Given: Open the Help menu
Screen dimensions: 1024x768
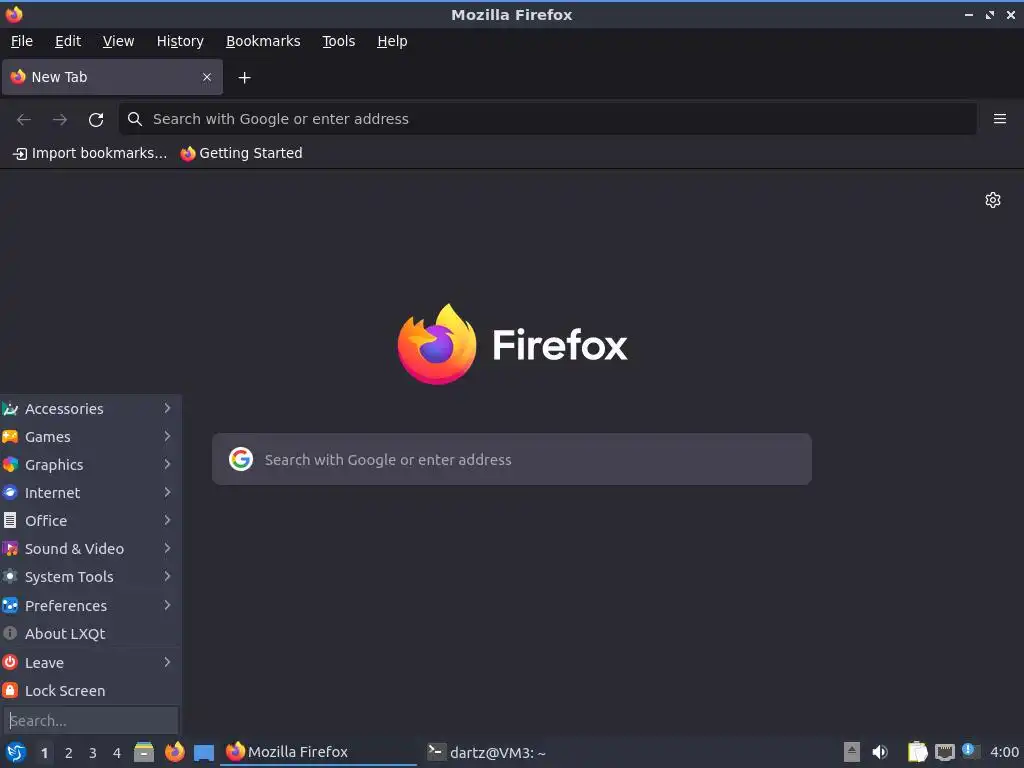Looking at the screenshot, I should tap(392, 41).
